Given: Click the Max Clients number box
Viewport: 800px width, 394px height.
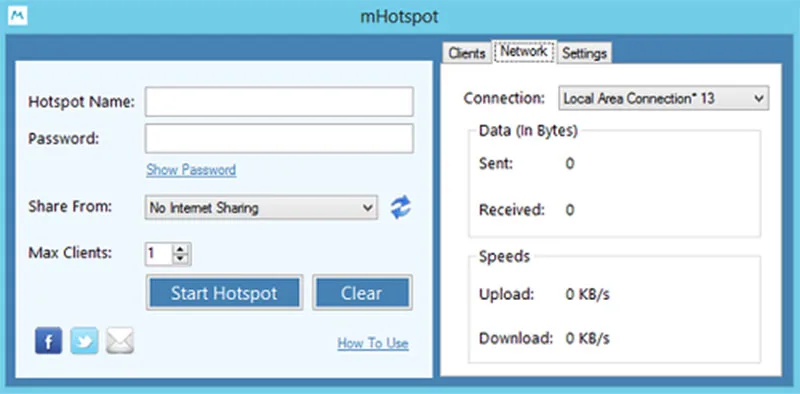Looking at the screenshot, I should 159,254.
